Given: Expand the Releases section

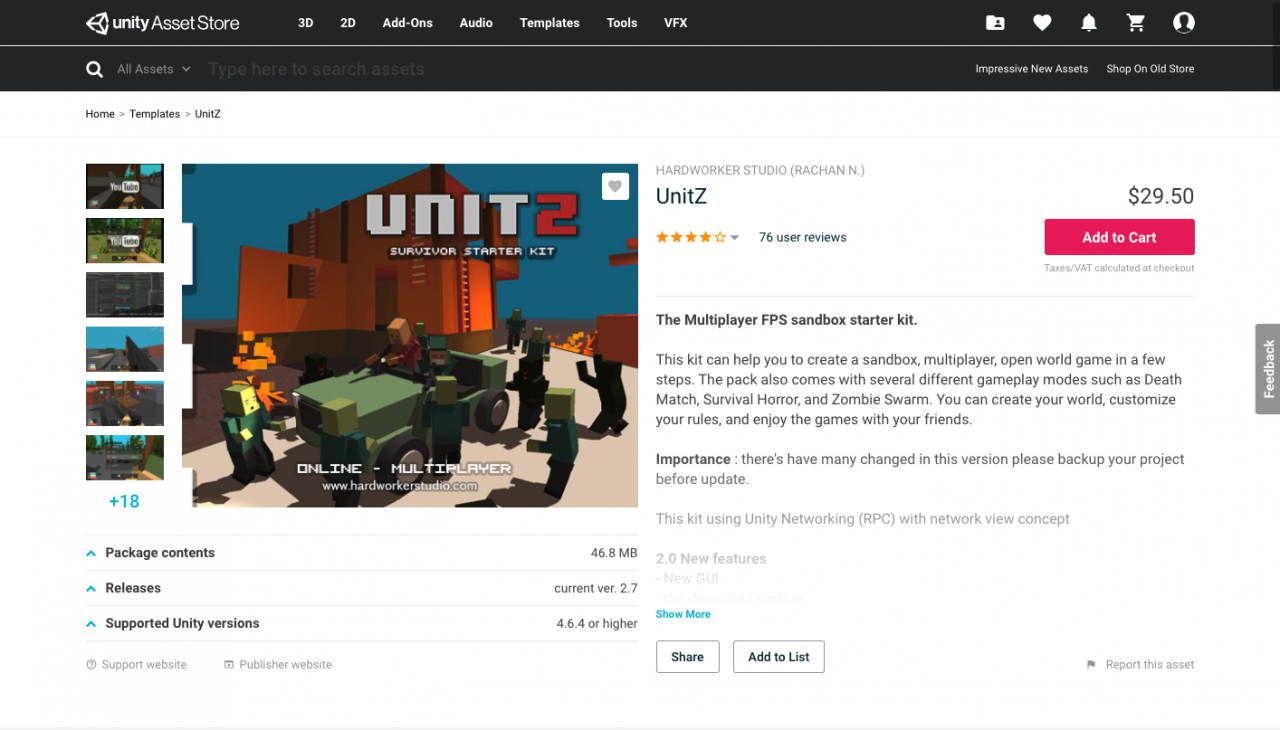Looking at the screenshot, I should pyautogui.click(x=362, y=588).
